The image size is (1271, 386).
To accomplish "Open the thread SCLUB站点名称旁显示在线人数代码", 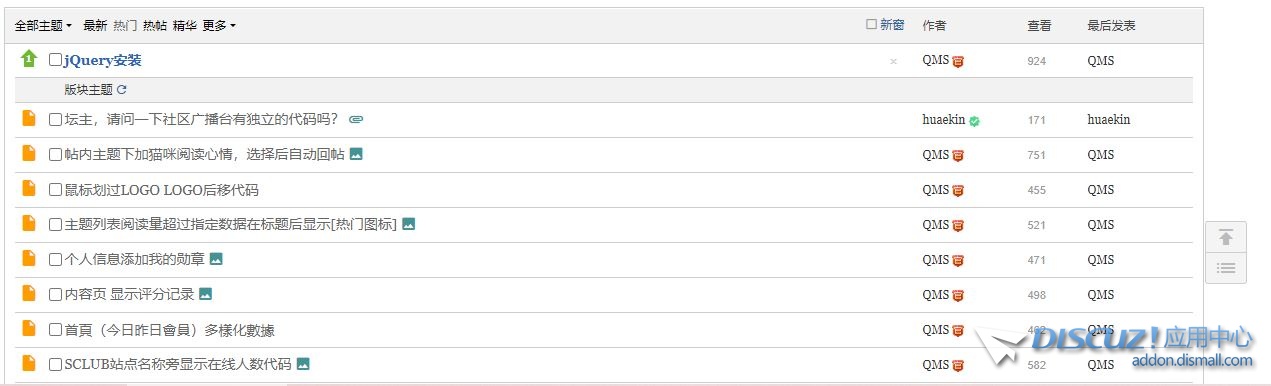I will coord(178,365).
